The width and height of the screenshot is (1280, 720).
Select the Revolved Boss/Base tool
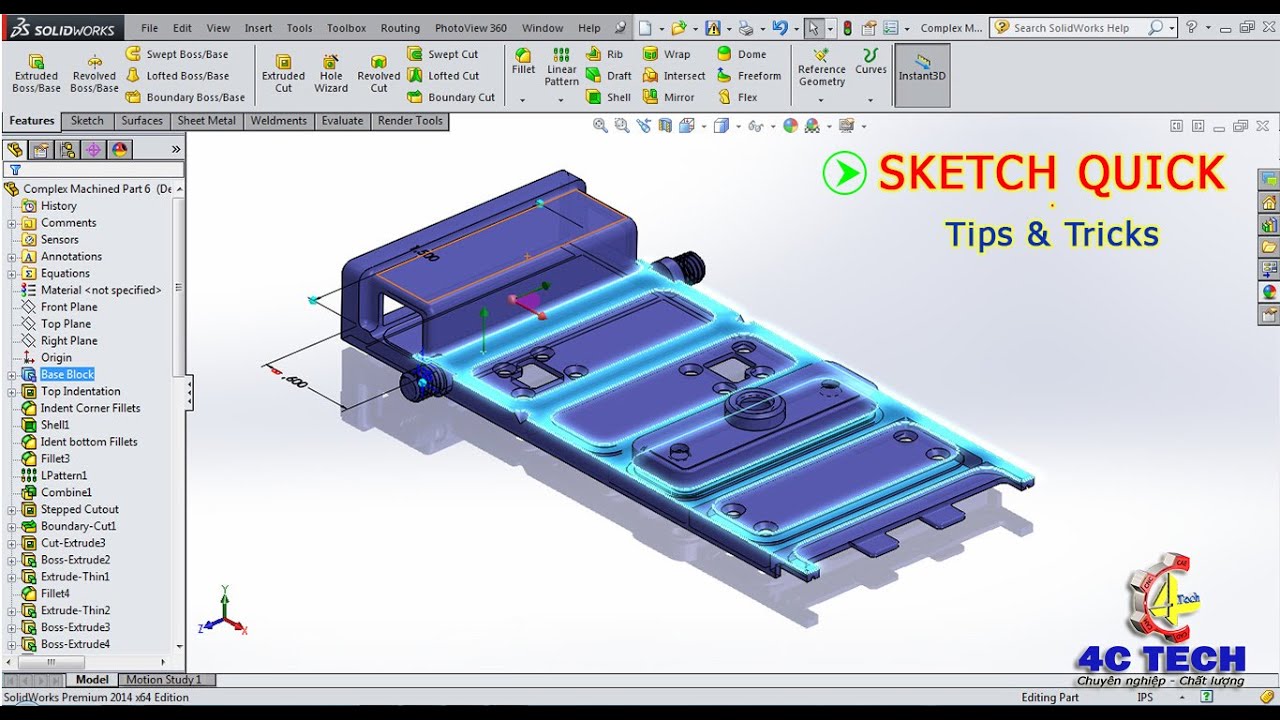coord(94,75)
